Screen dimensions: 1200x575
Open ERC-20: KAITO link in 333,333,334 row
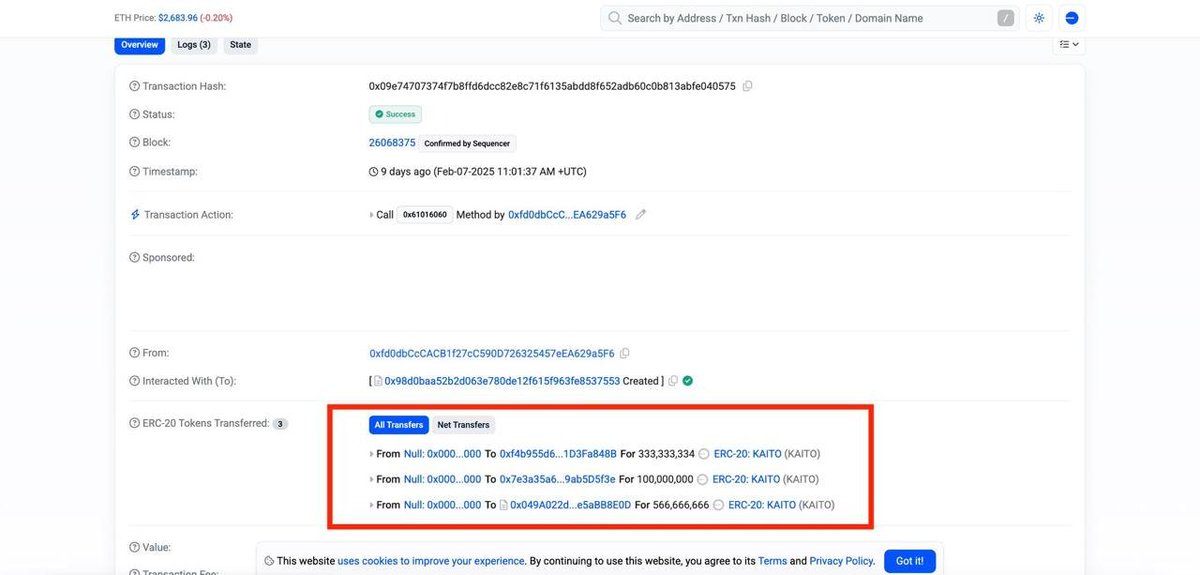point(747,454)
